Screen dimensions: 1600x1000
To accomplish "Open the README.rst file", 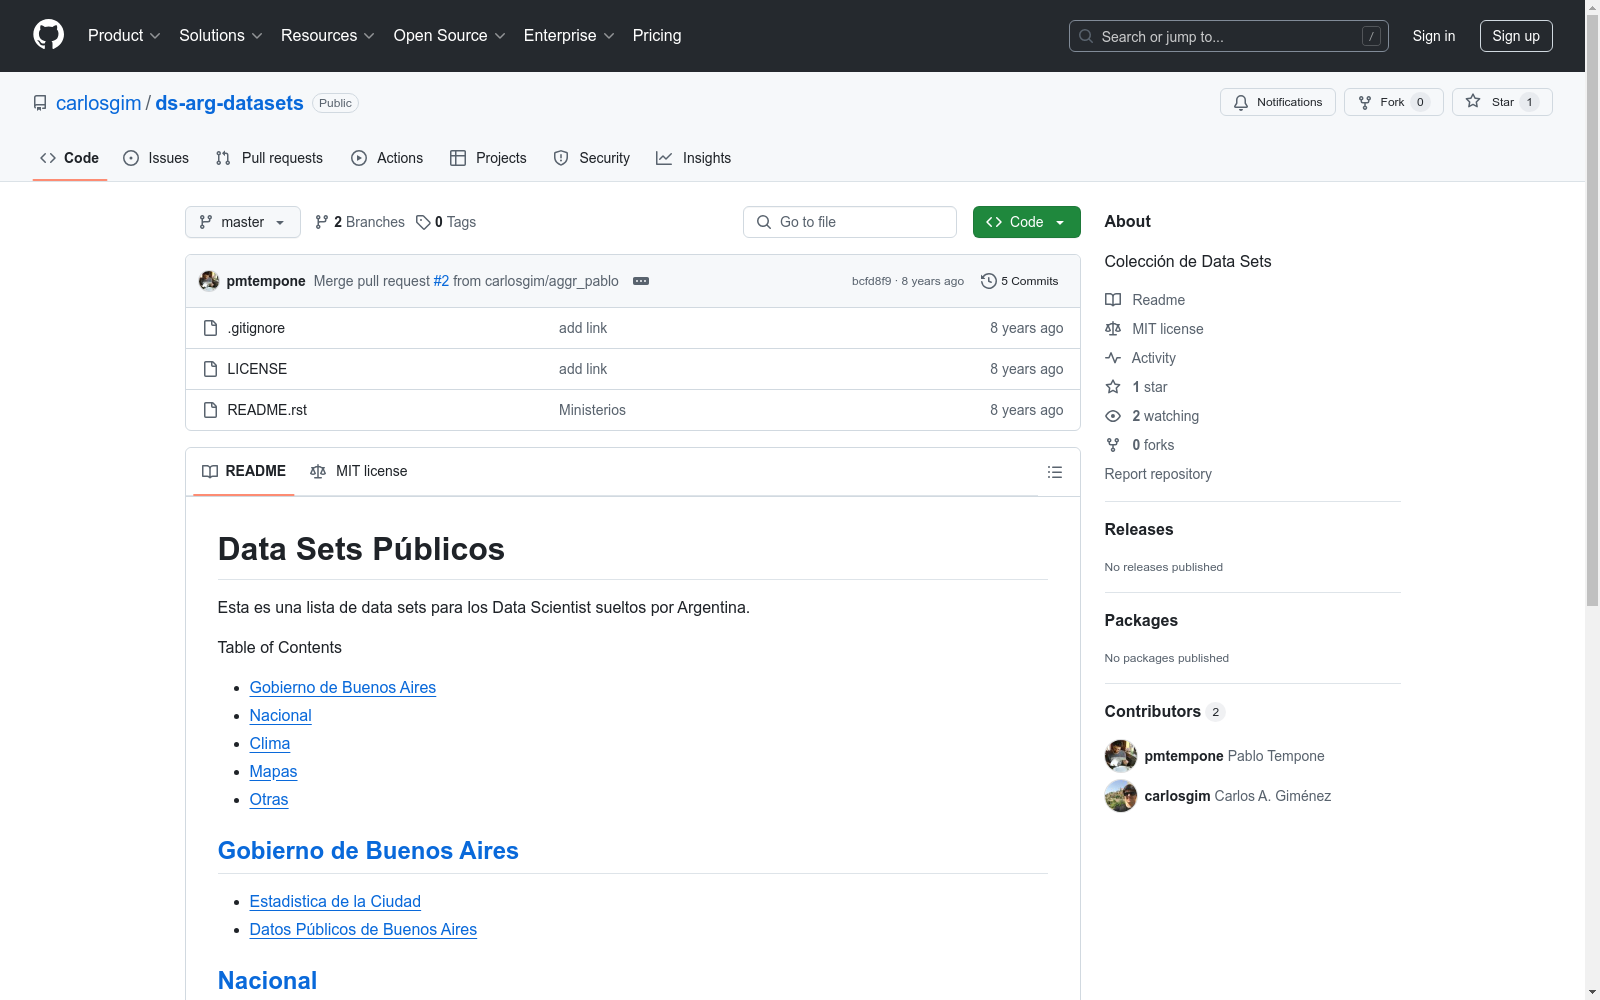I will tap(267, 410).
